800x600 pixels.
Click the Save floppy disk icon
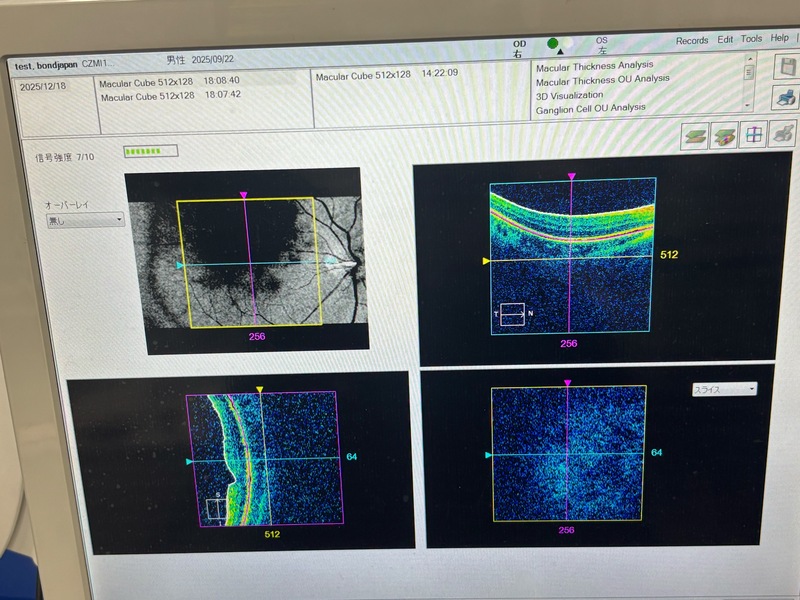click(784, 68)
